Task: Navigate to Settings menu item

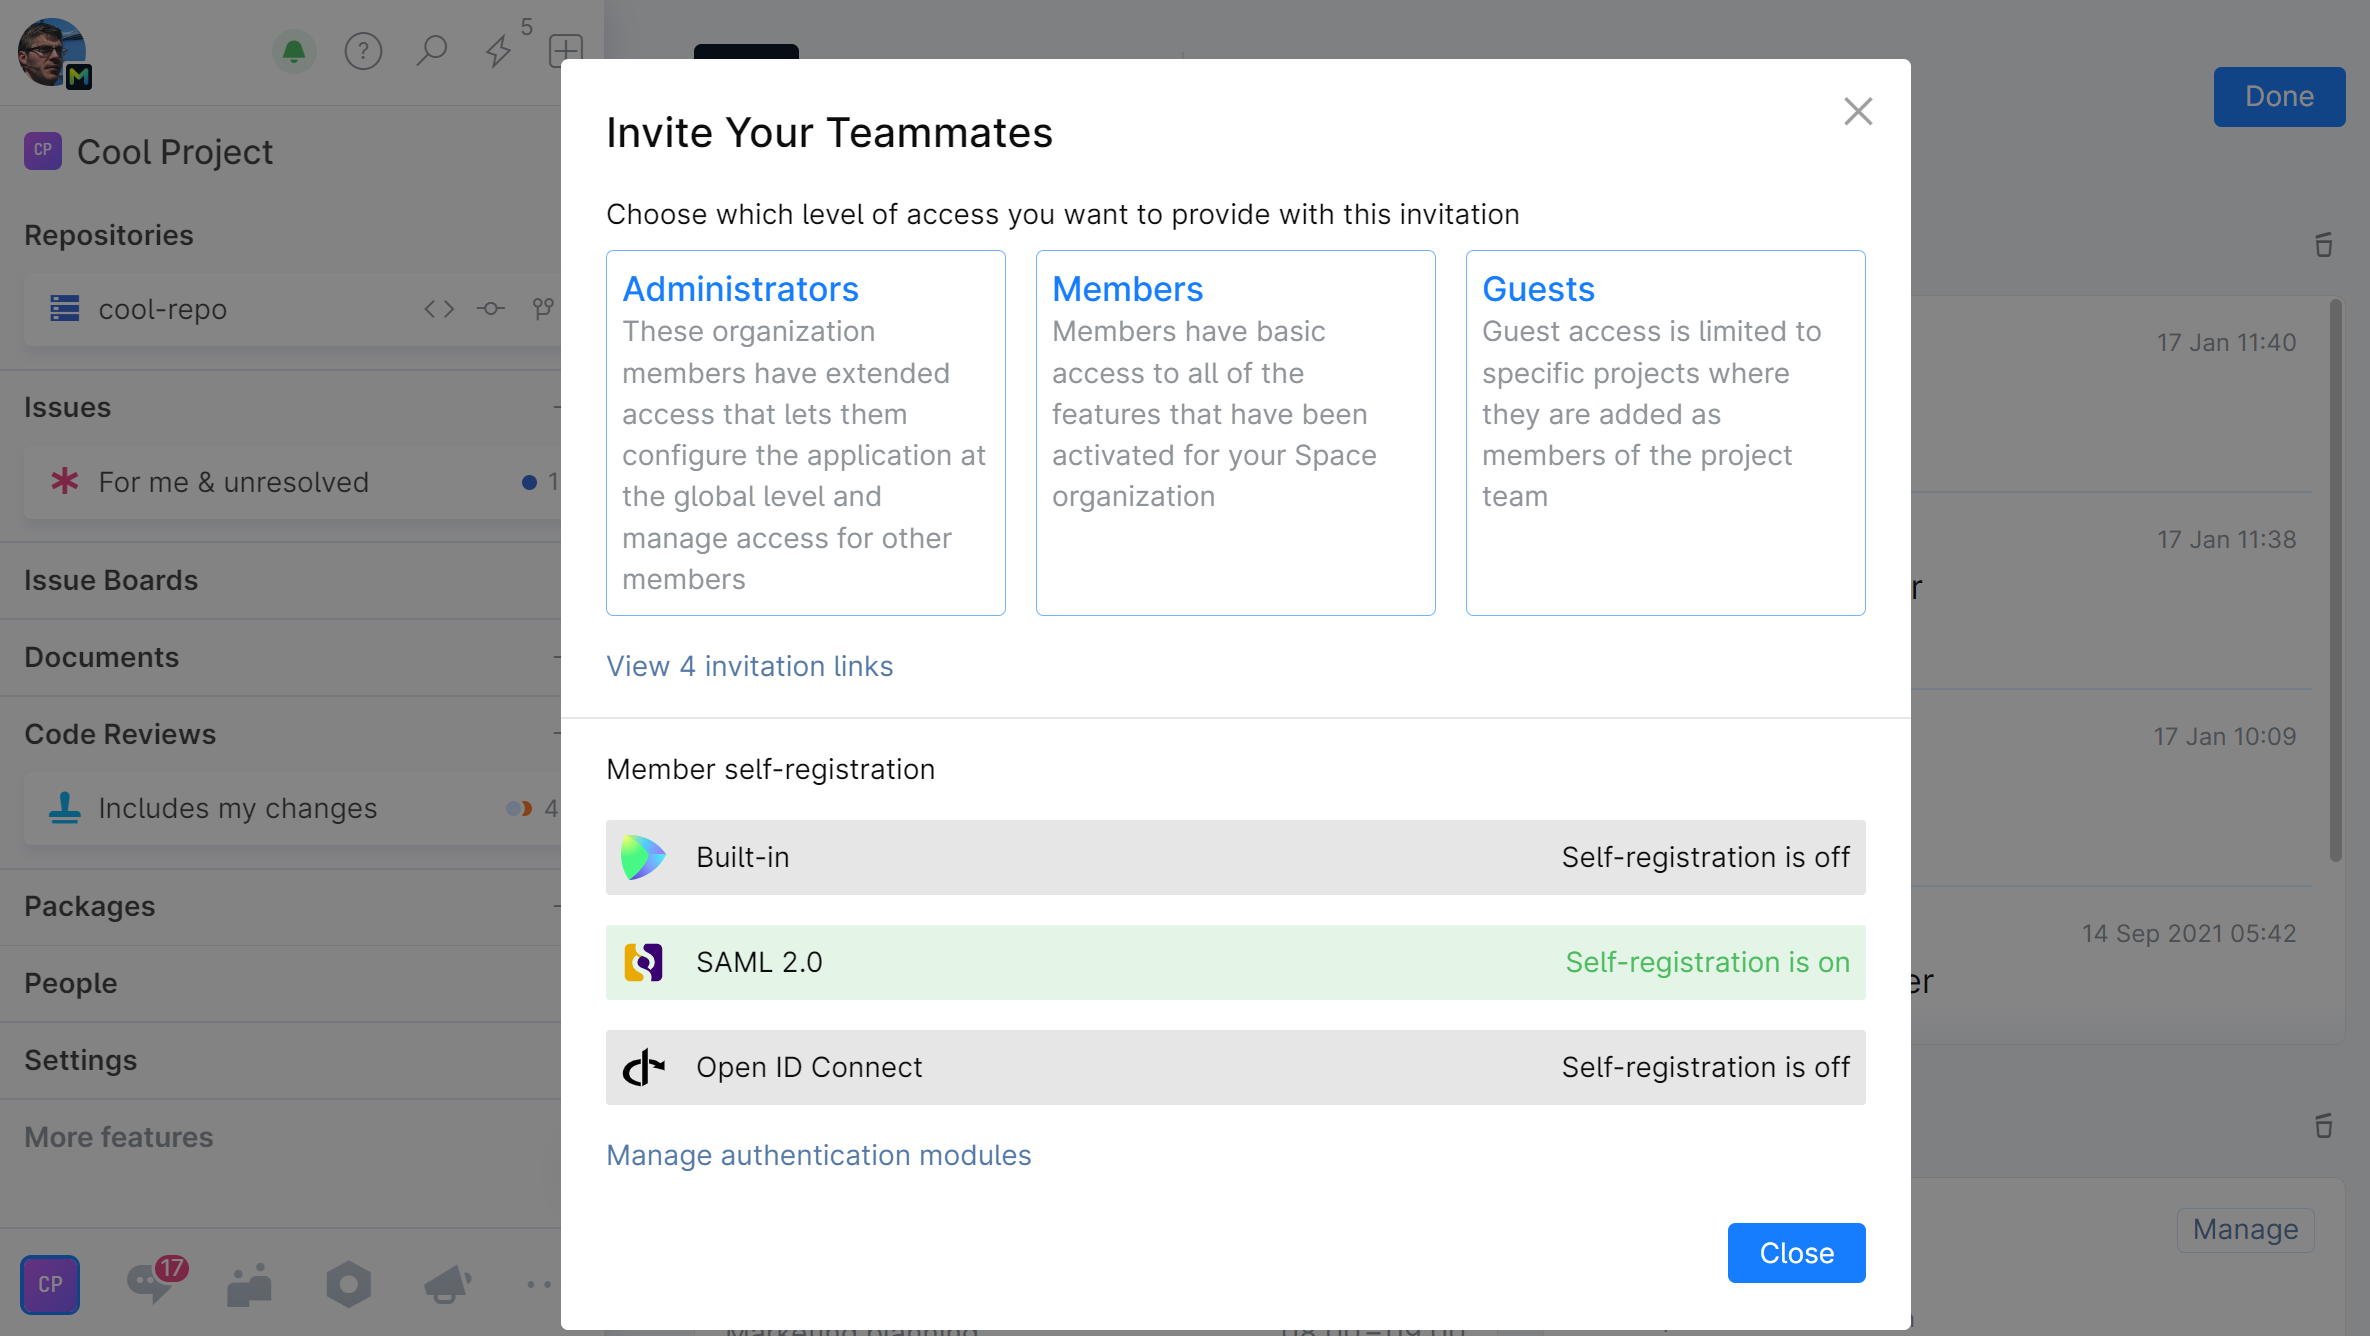Action: click(80, 1059)
